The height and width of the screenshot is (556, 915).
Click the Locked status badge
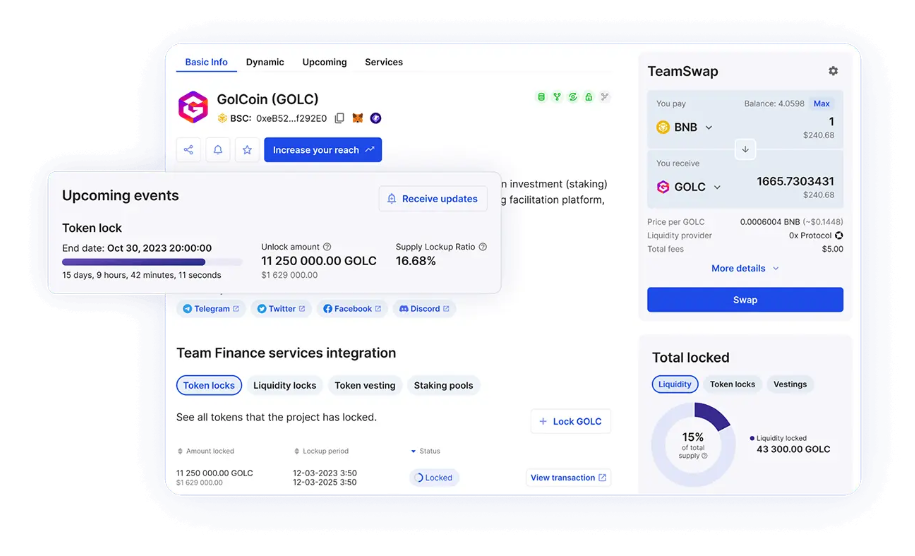(x=434, y=477)
